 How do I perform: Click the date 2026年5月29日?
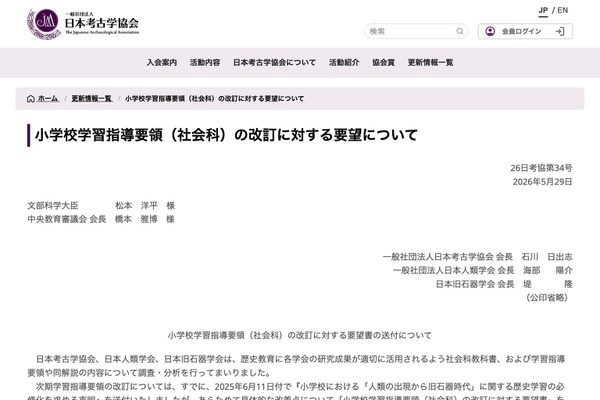(x=542, y=182)
